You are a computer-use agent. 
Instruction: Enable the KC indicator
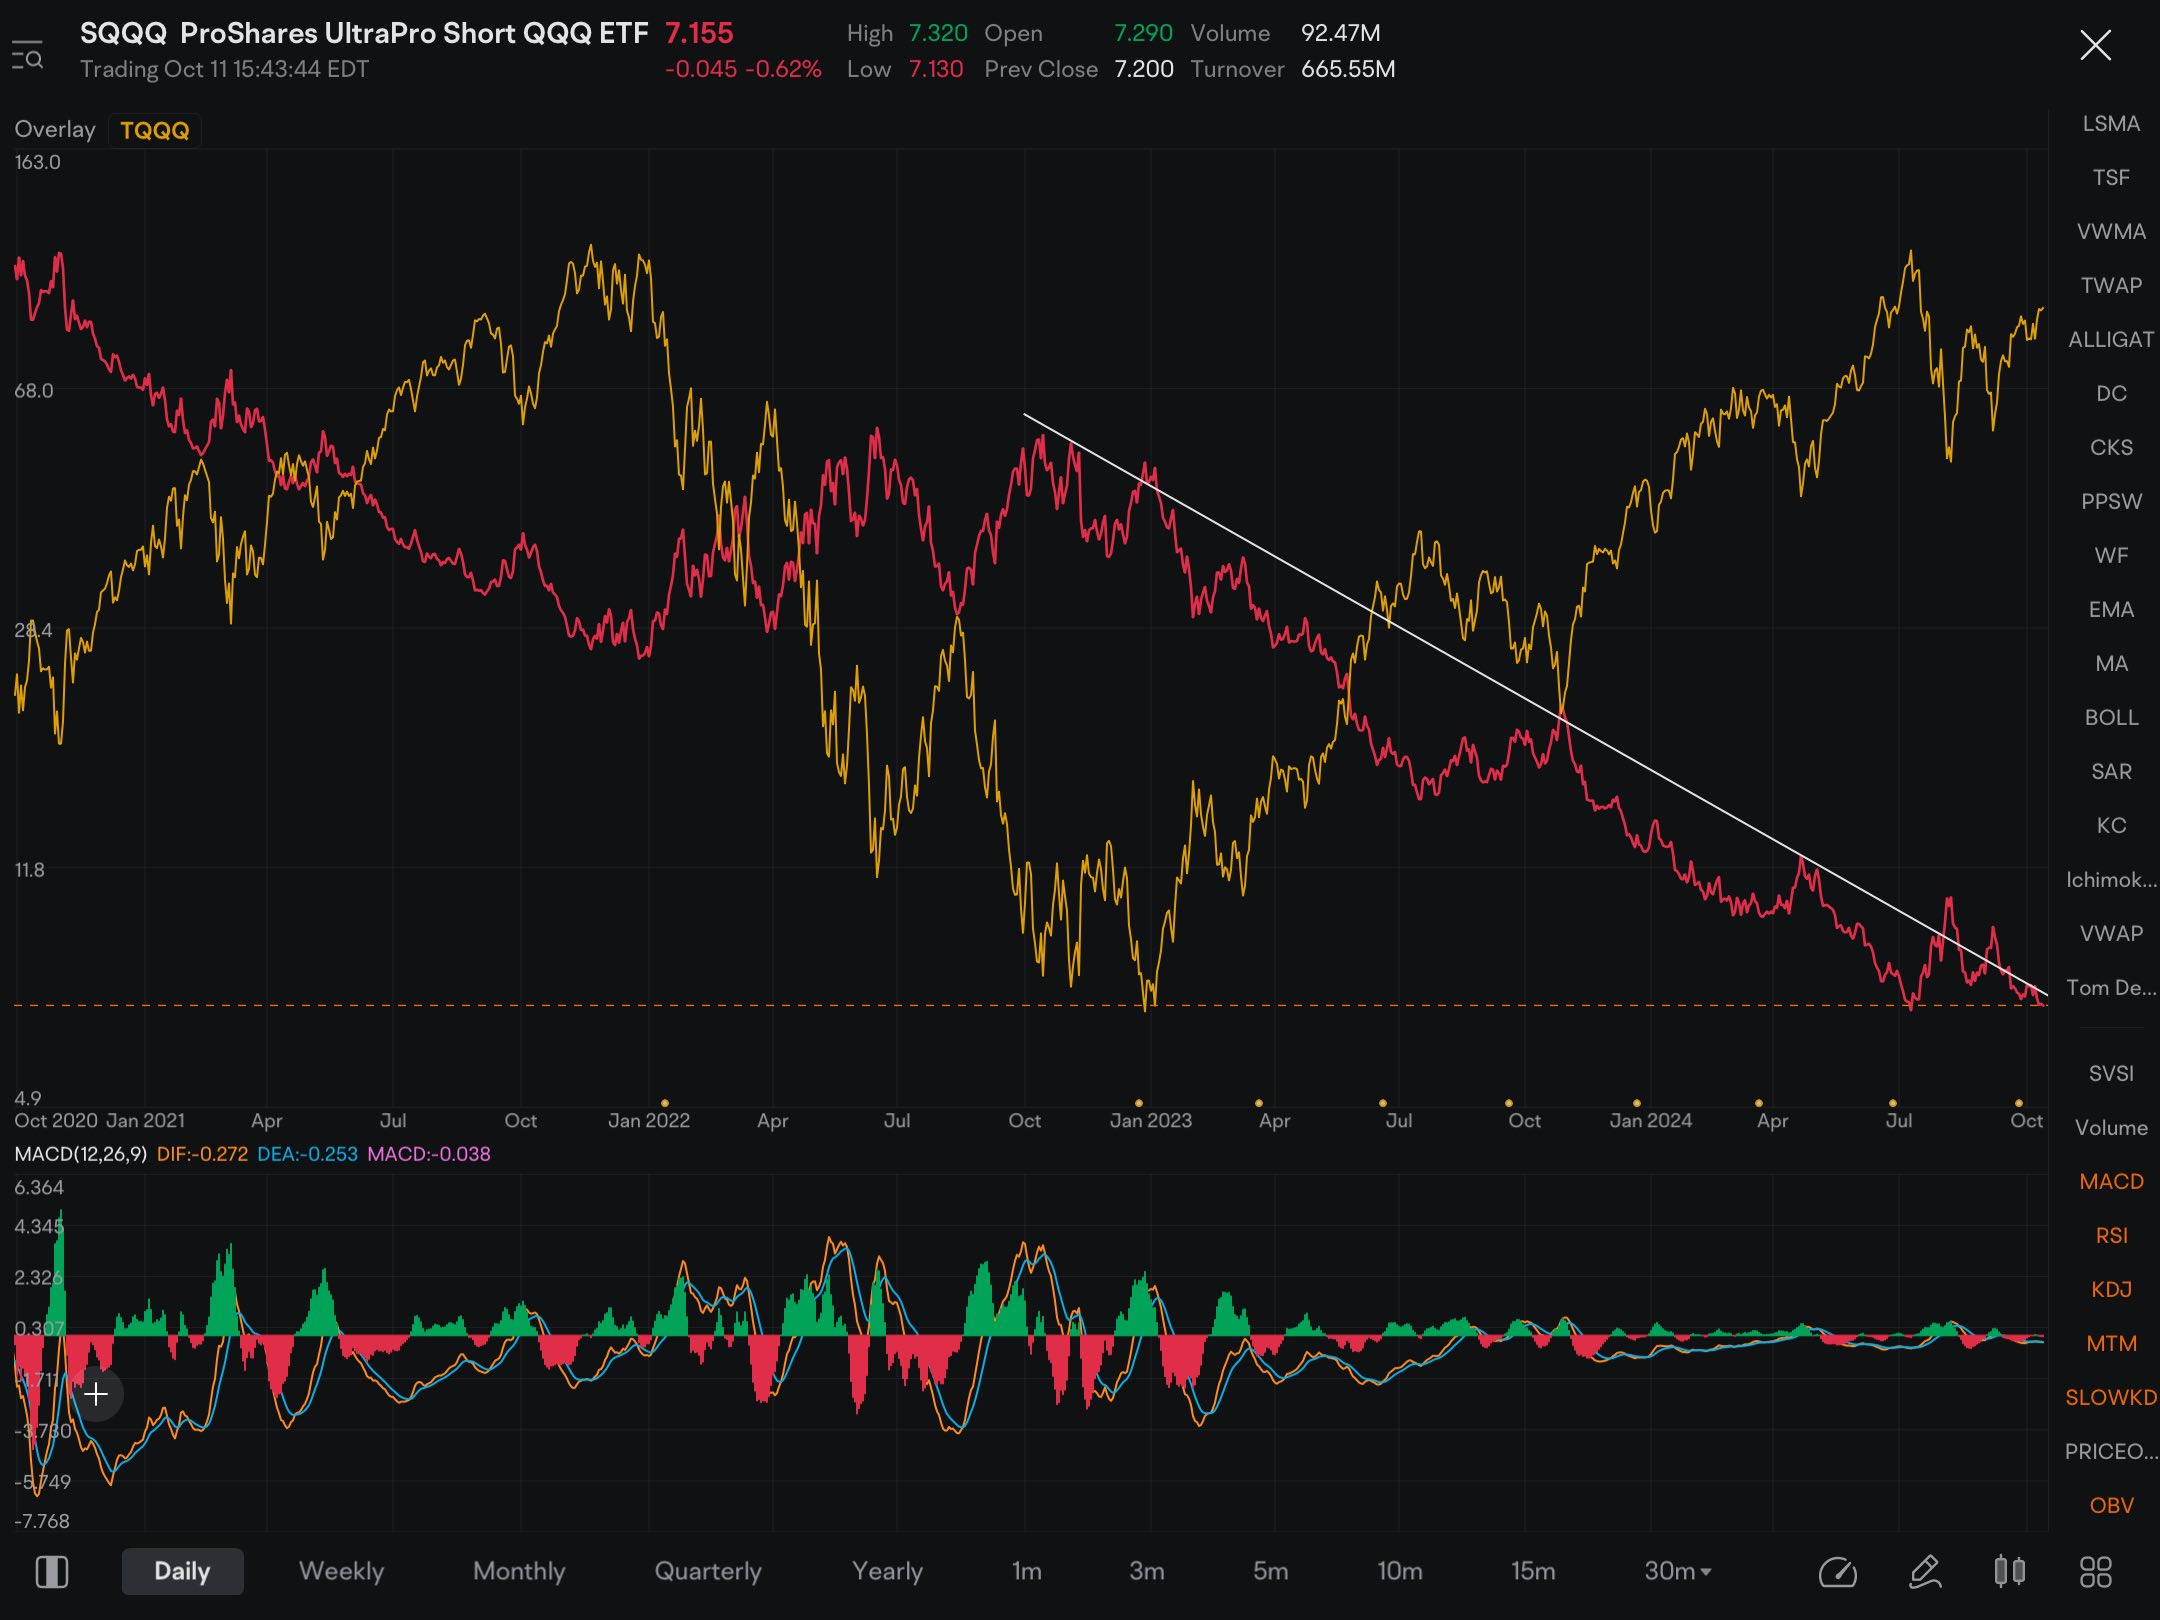(2111, 826)
